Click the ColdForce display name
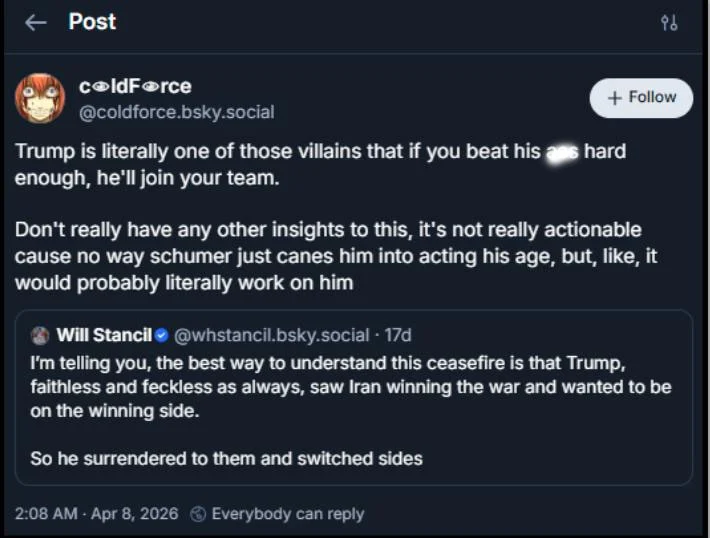710x538 pixels. coord(135,86)
